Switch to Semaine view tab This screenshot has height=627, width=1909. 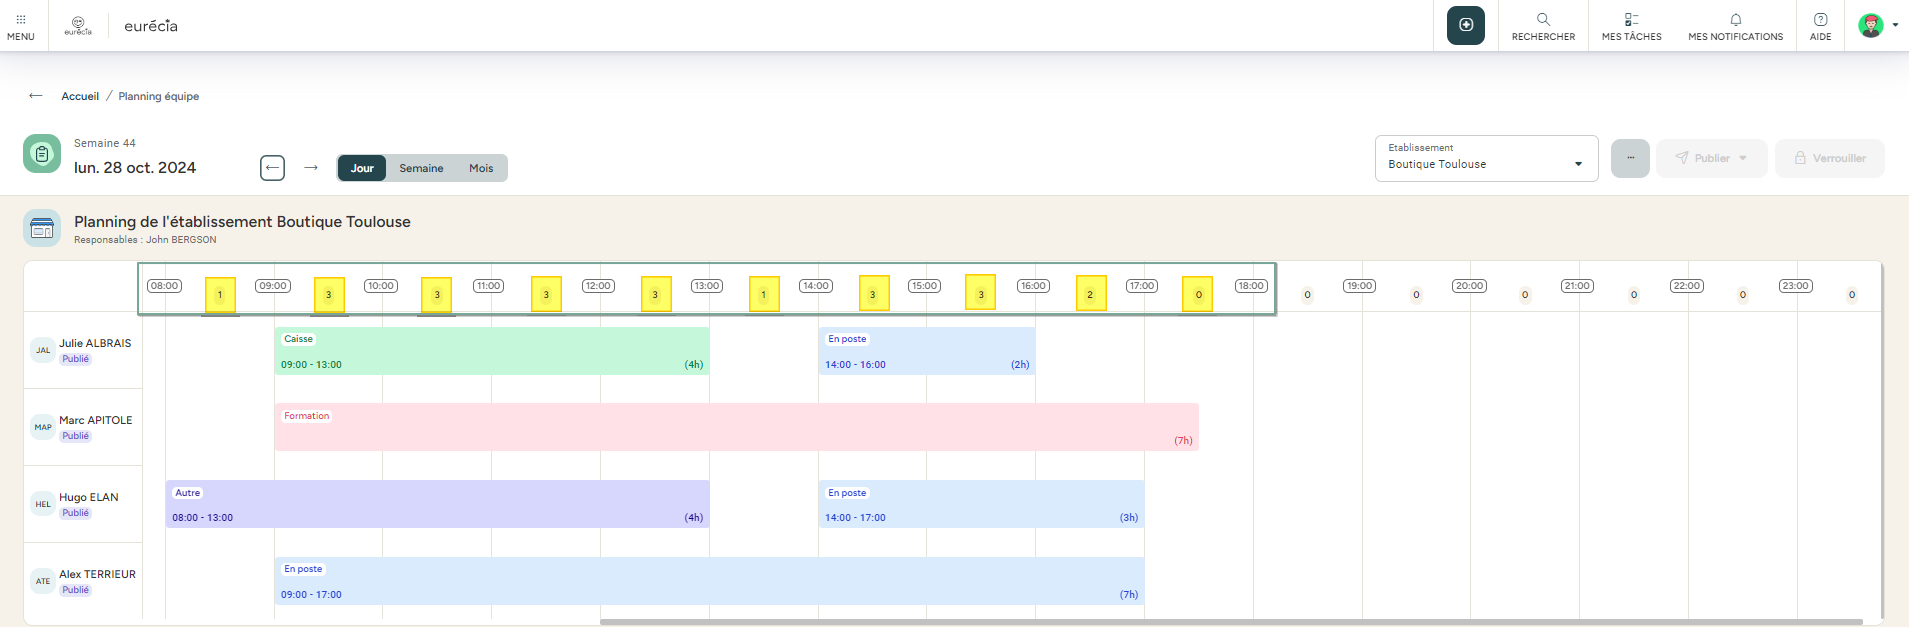point(421,168)
